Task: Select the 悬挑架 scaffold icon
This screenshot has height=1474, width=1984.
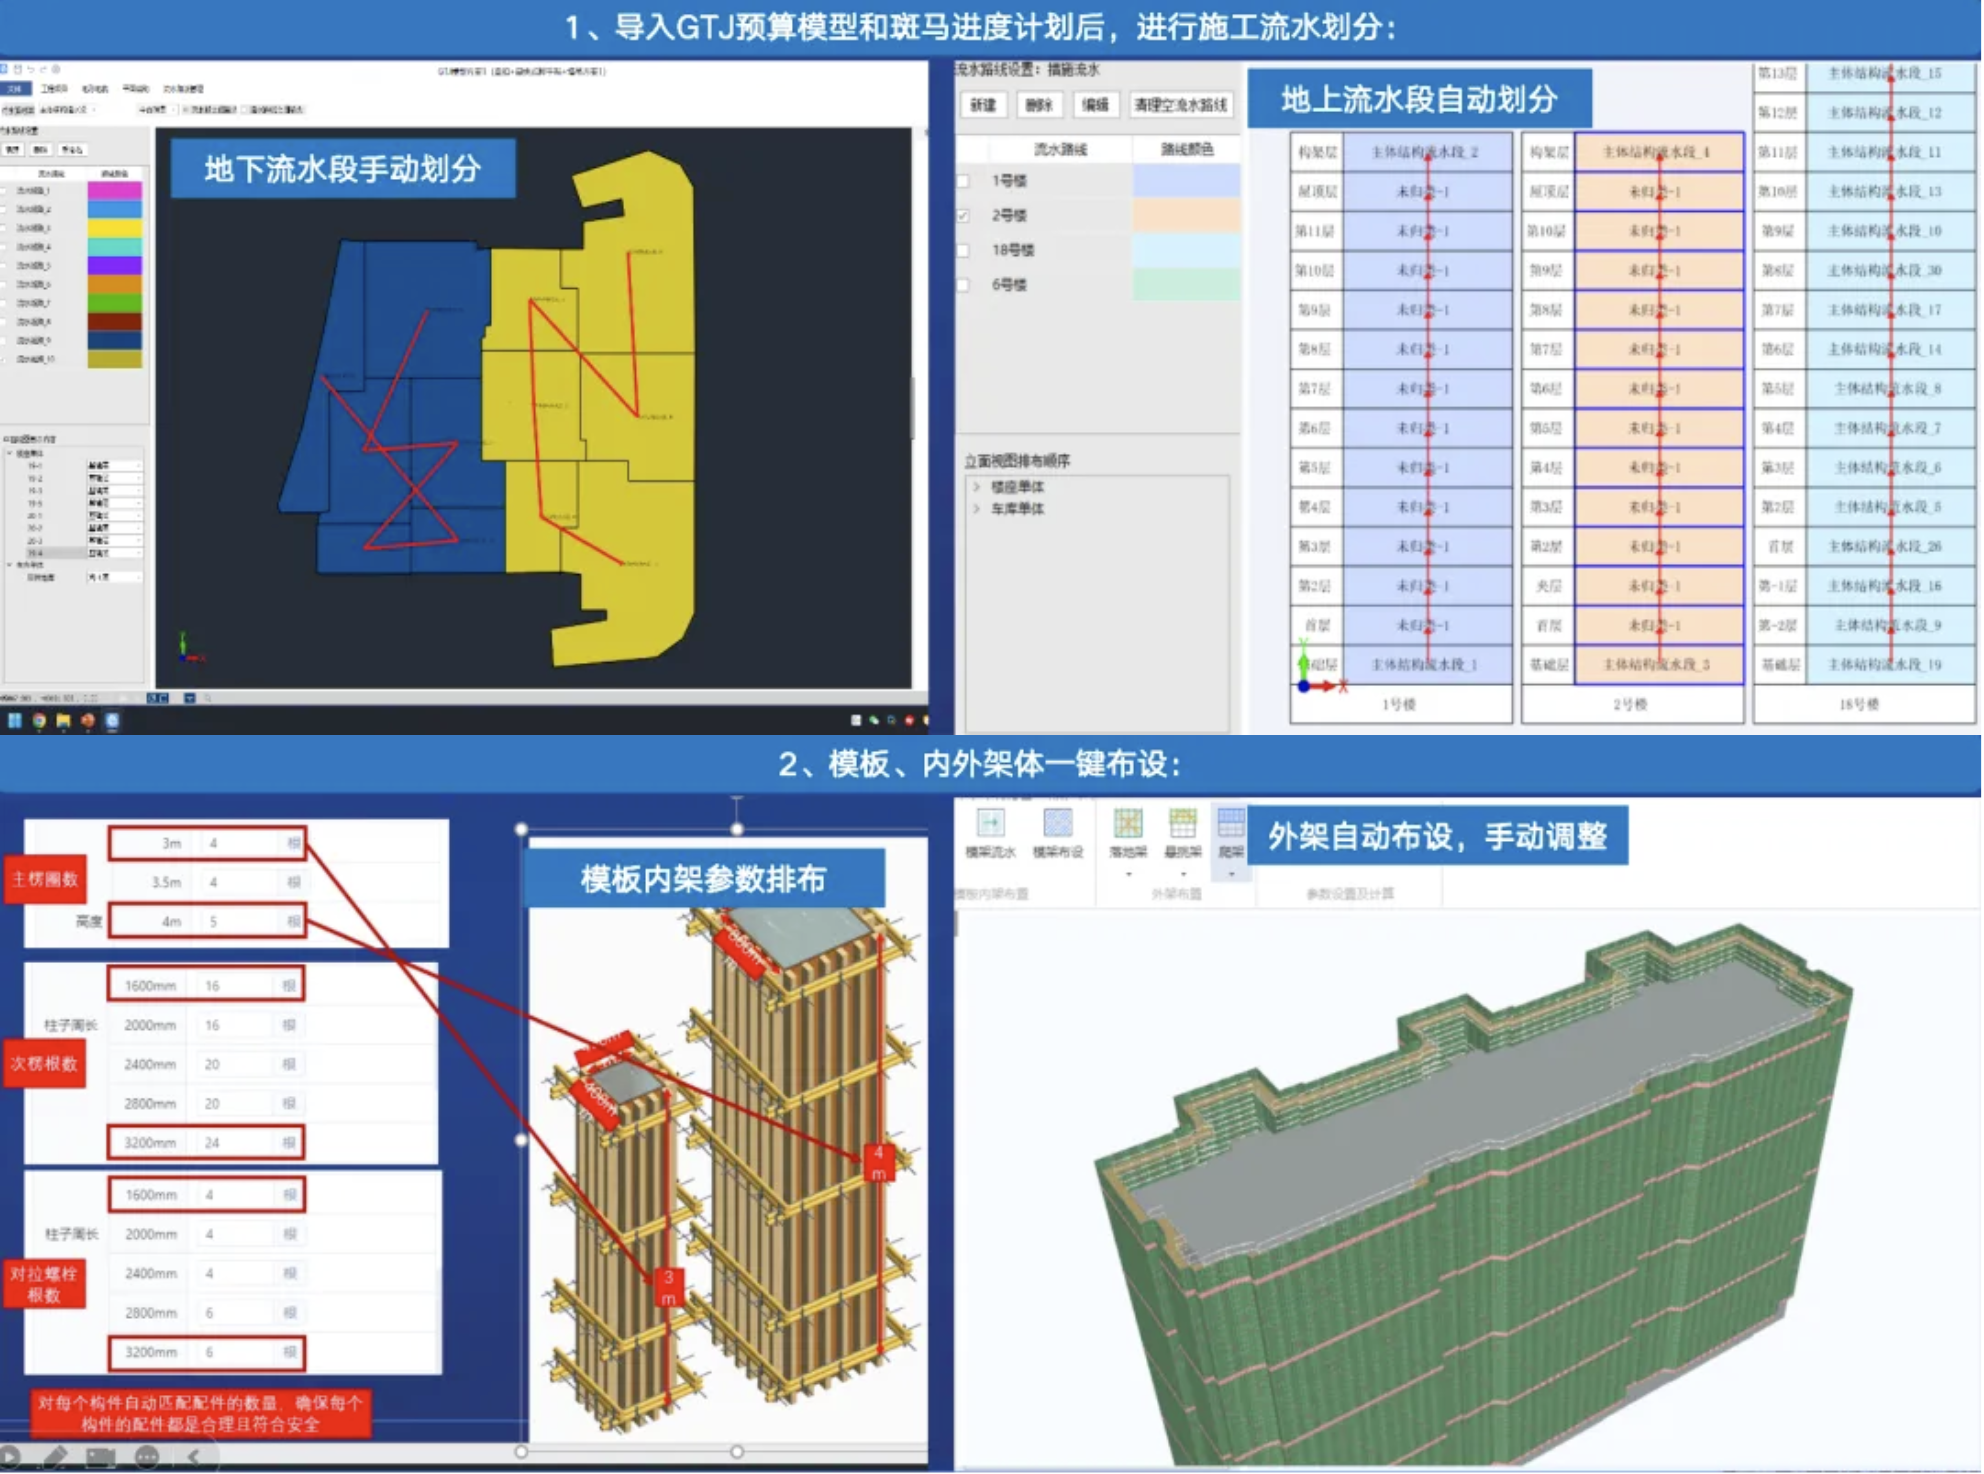Action: pyautogui.click(x=1182, y=825)
